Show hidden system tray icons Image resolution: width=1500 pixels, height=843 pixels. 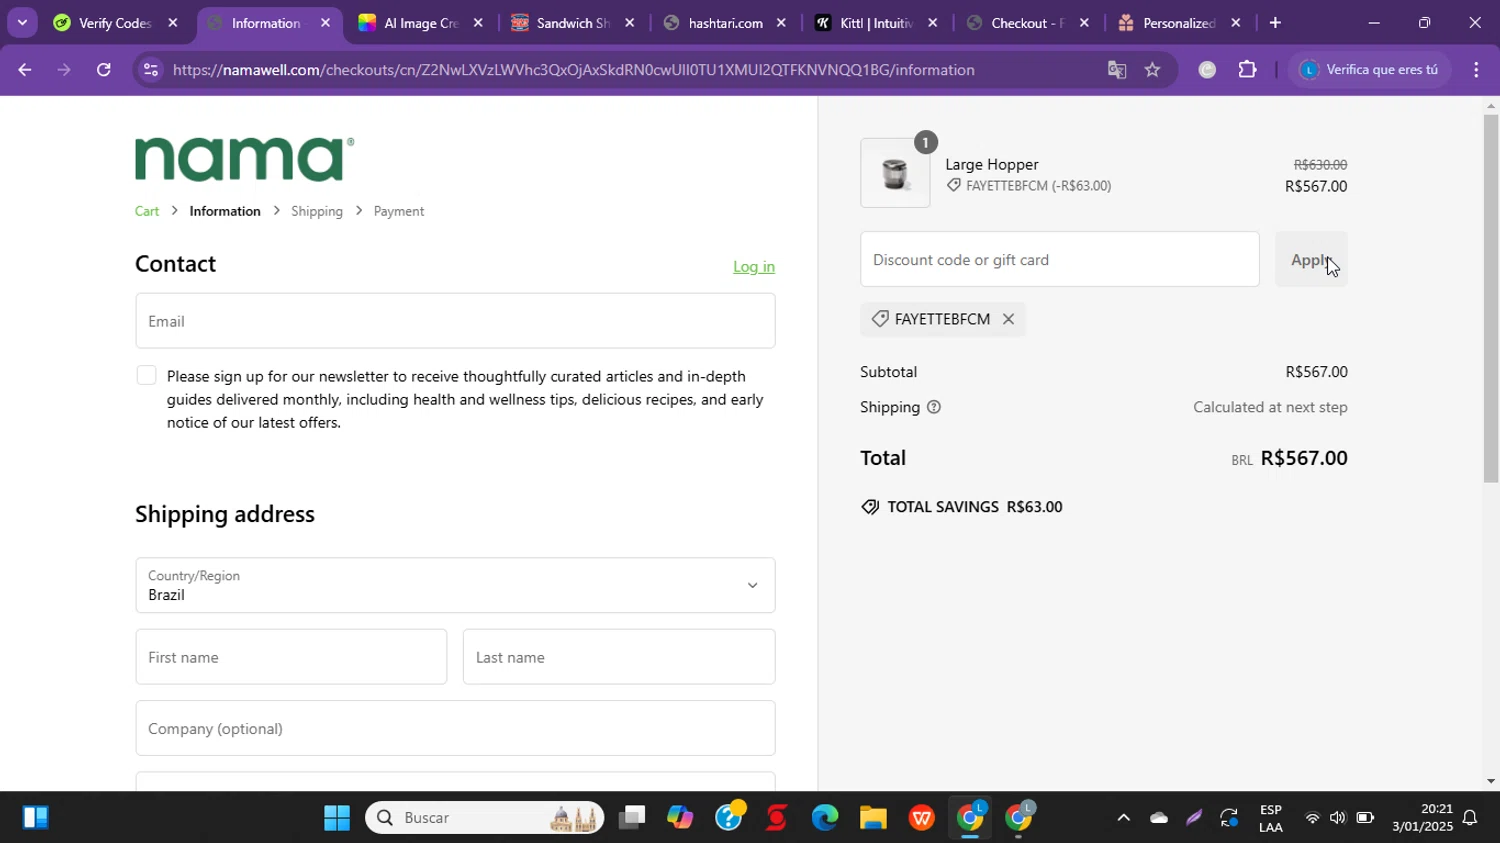[x=1123, y=818]
